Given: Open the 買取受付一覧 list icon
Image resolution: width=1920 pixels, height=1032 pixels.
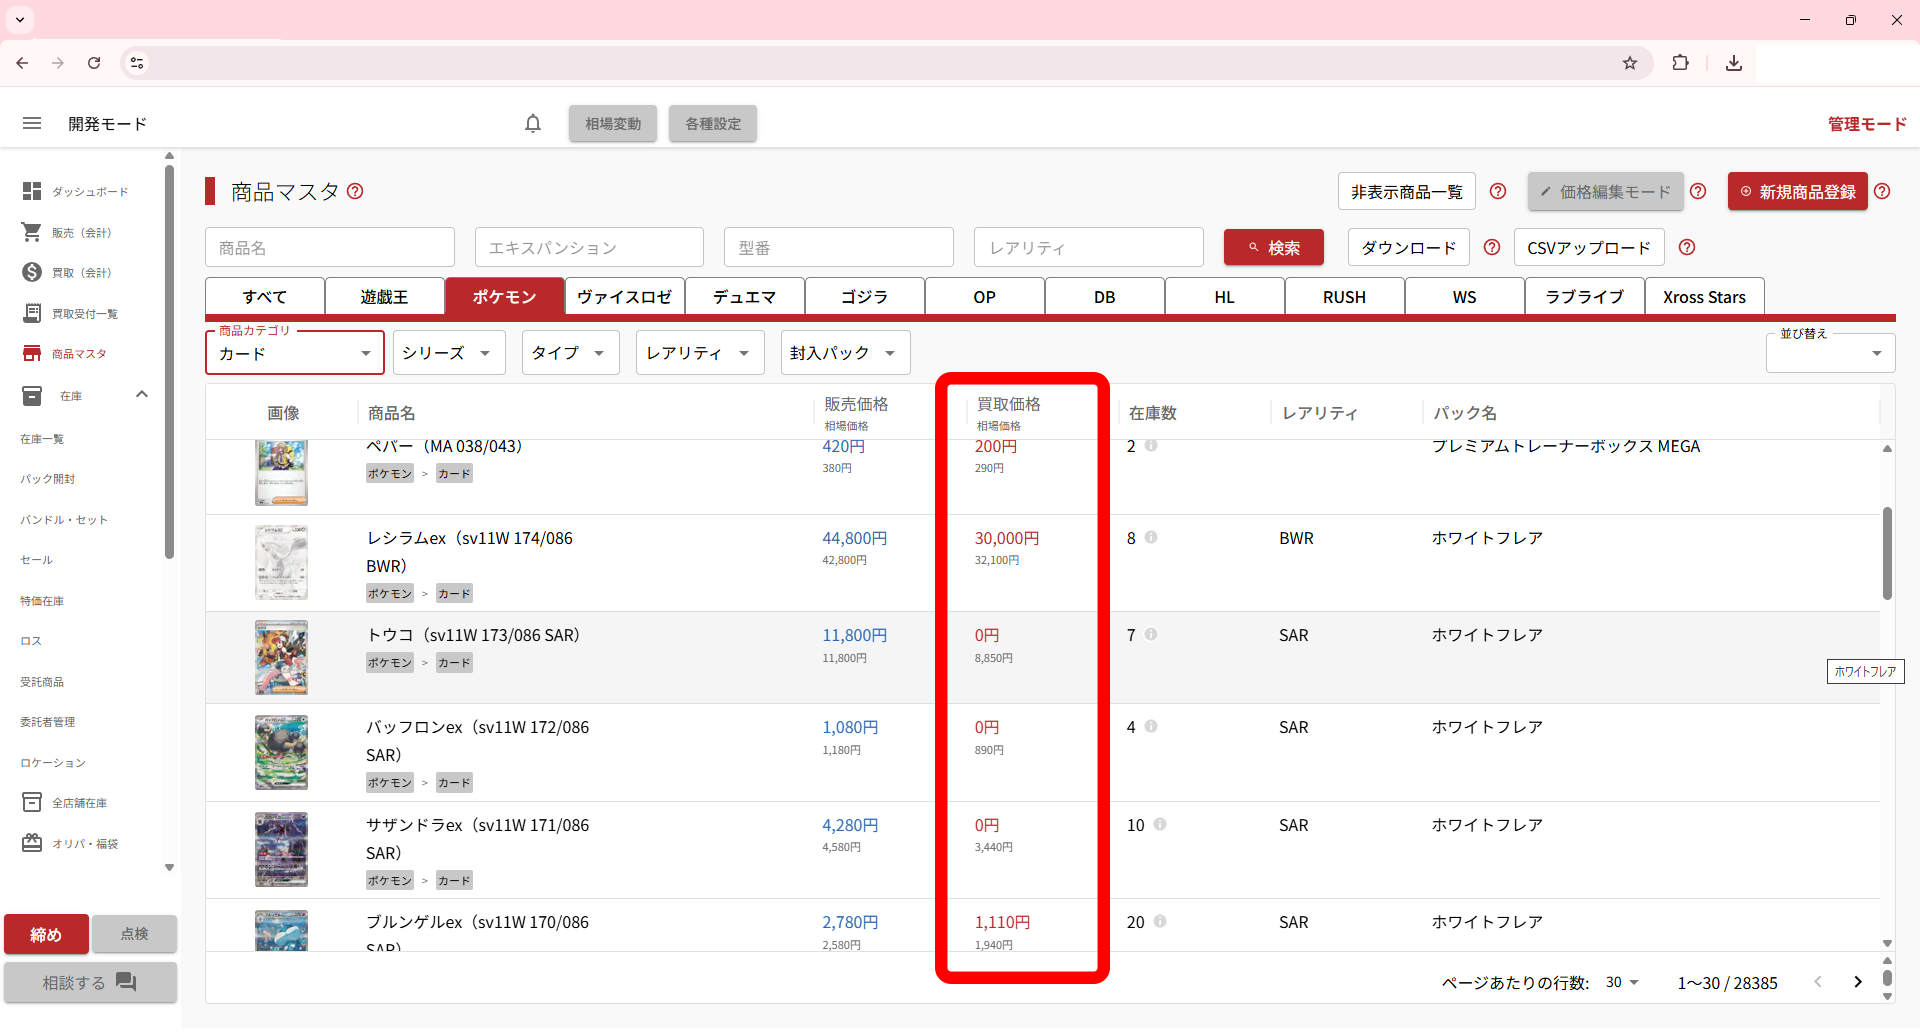Looking at the screenshot, I should tap(32, 313).
